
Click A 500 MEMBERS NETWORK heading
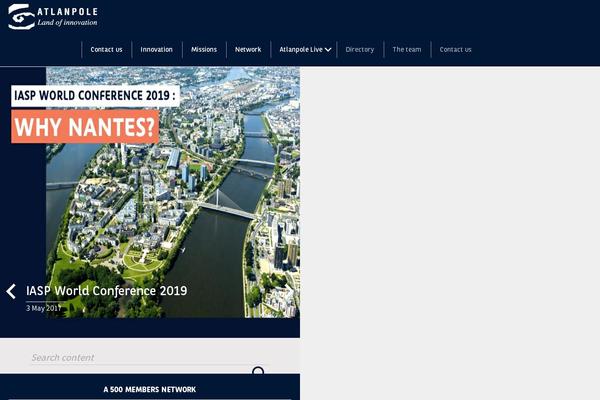click(150, 389)
